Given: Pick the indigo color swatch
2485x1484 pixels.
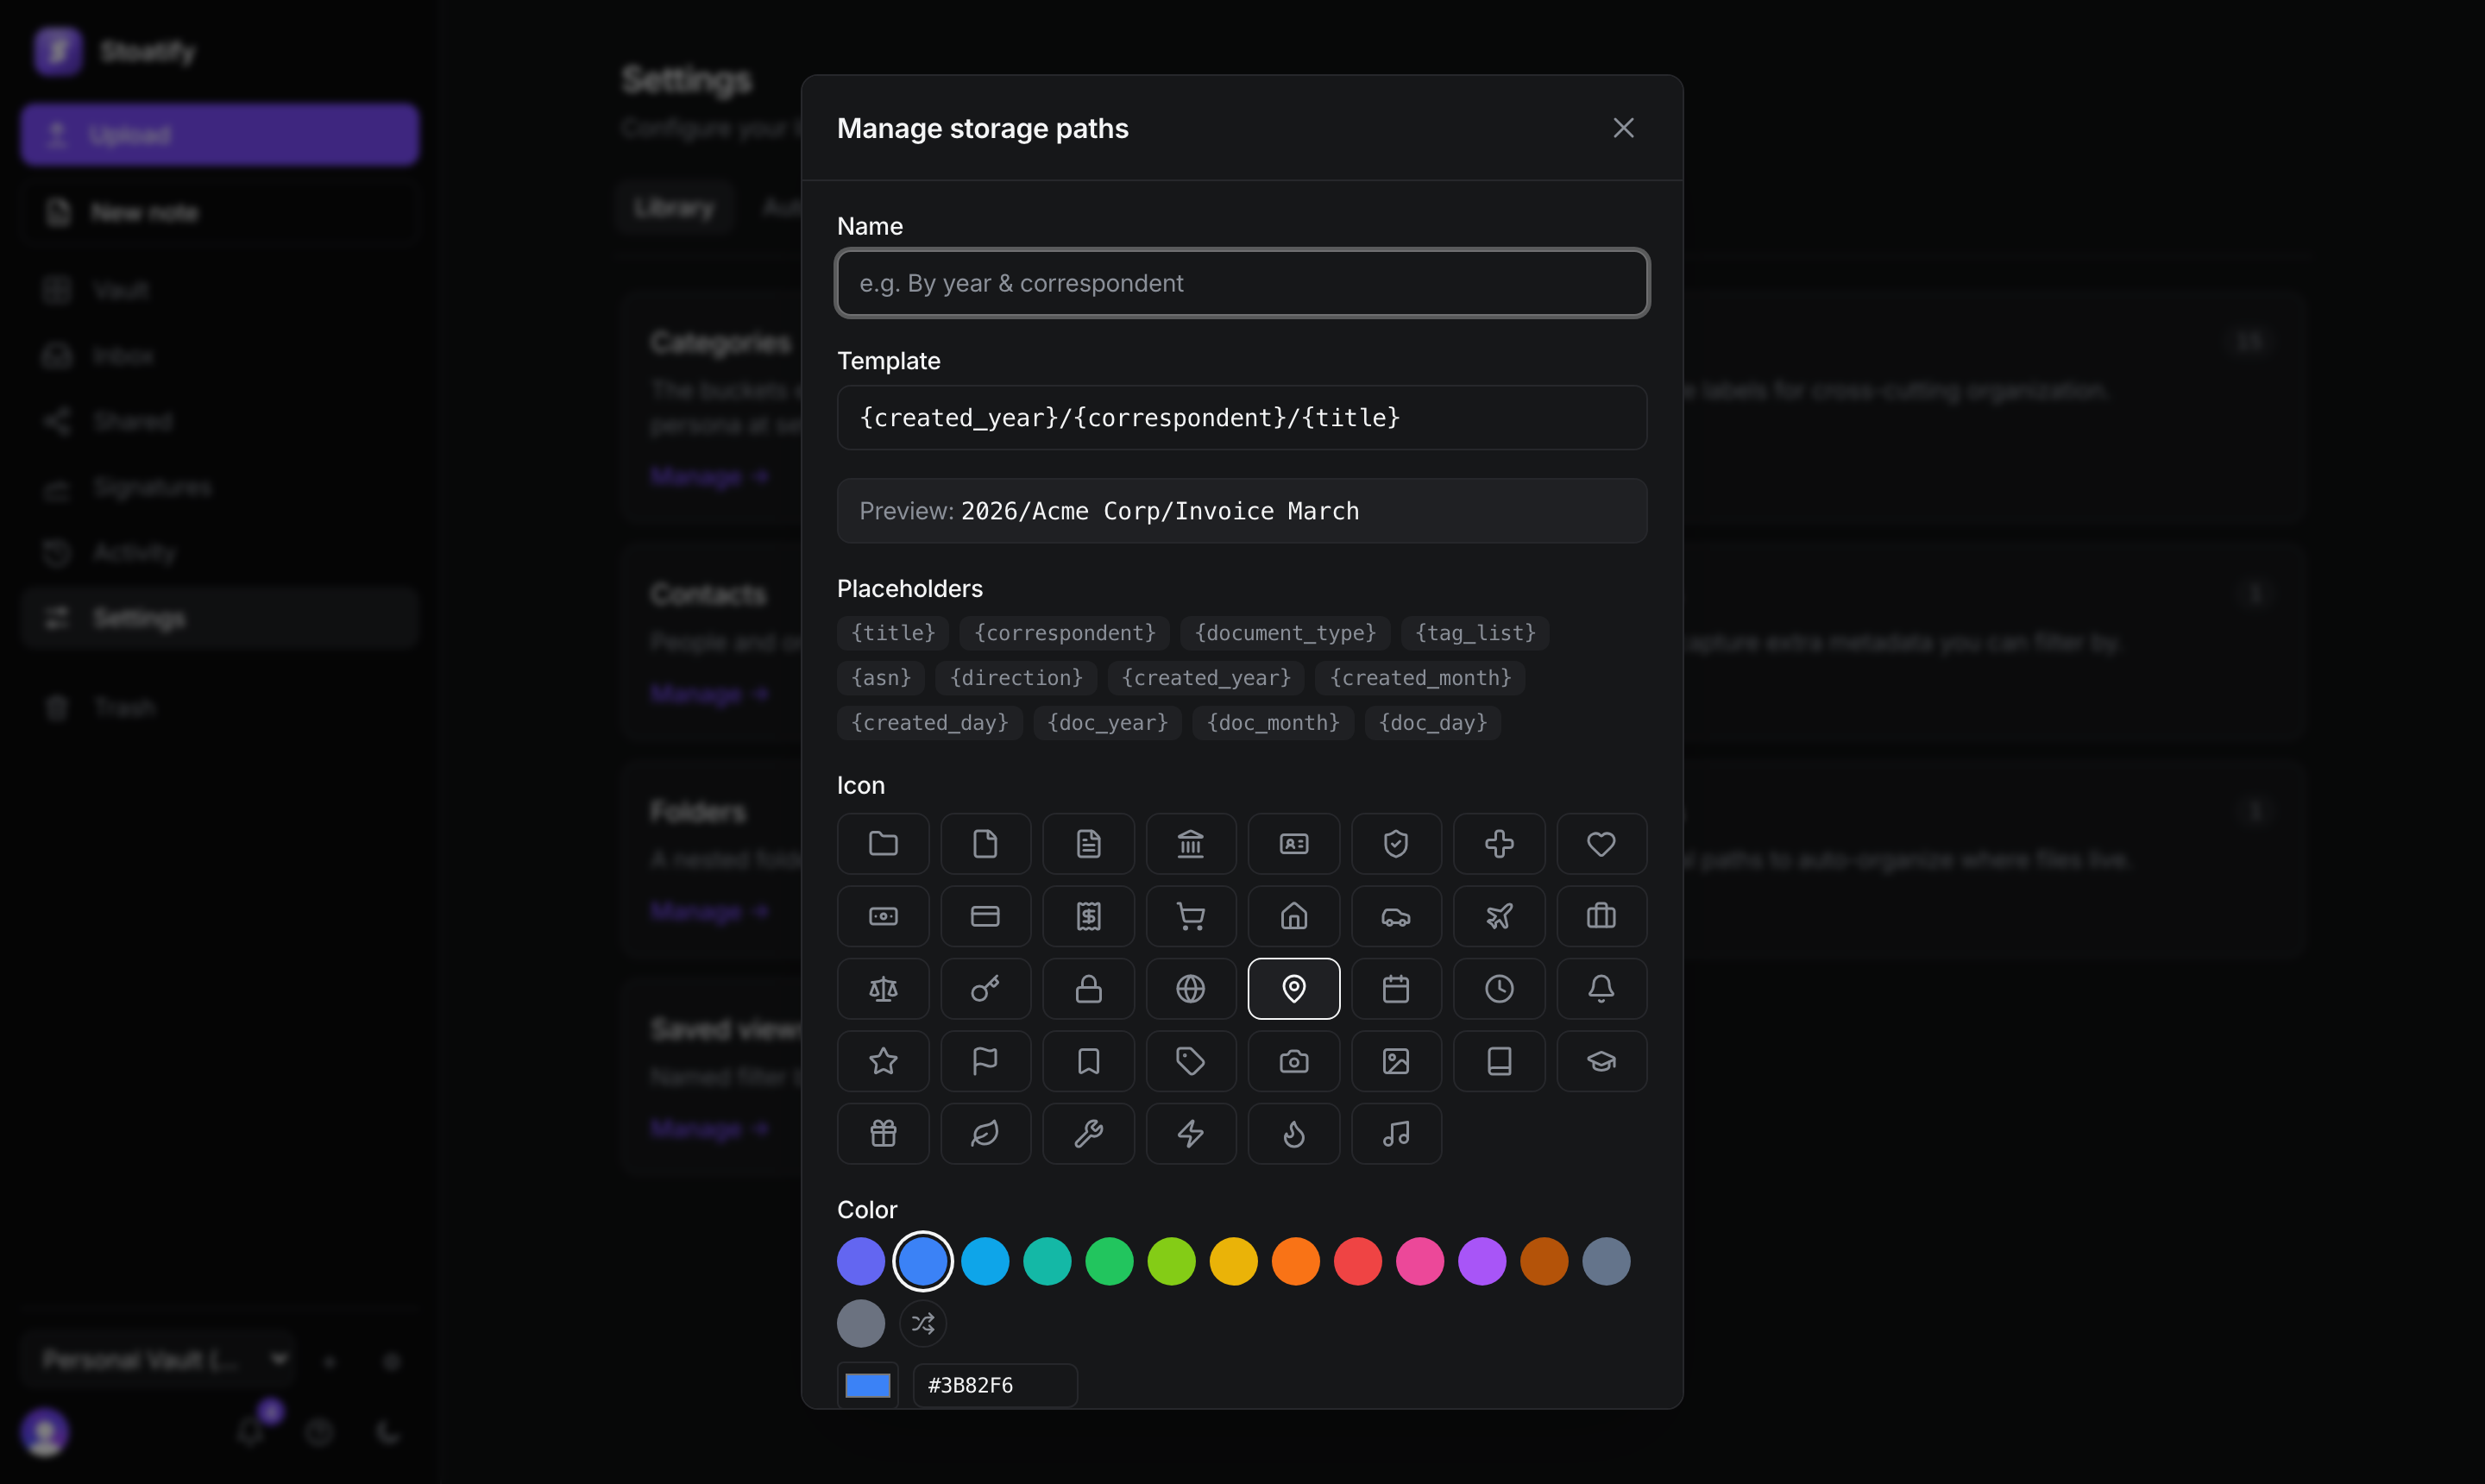Looking at the screenshot, I should (861, 1262).
